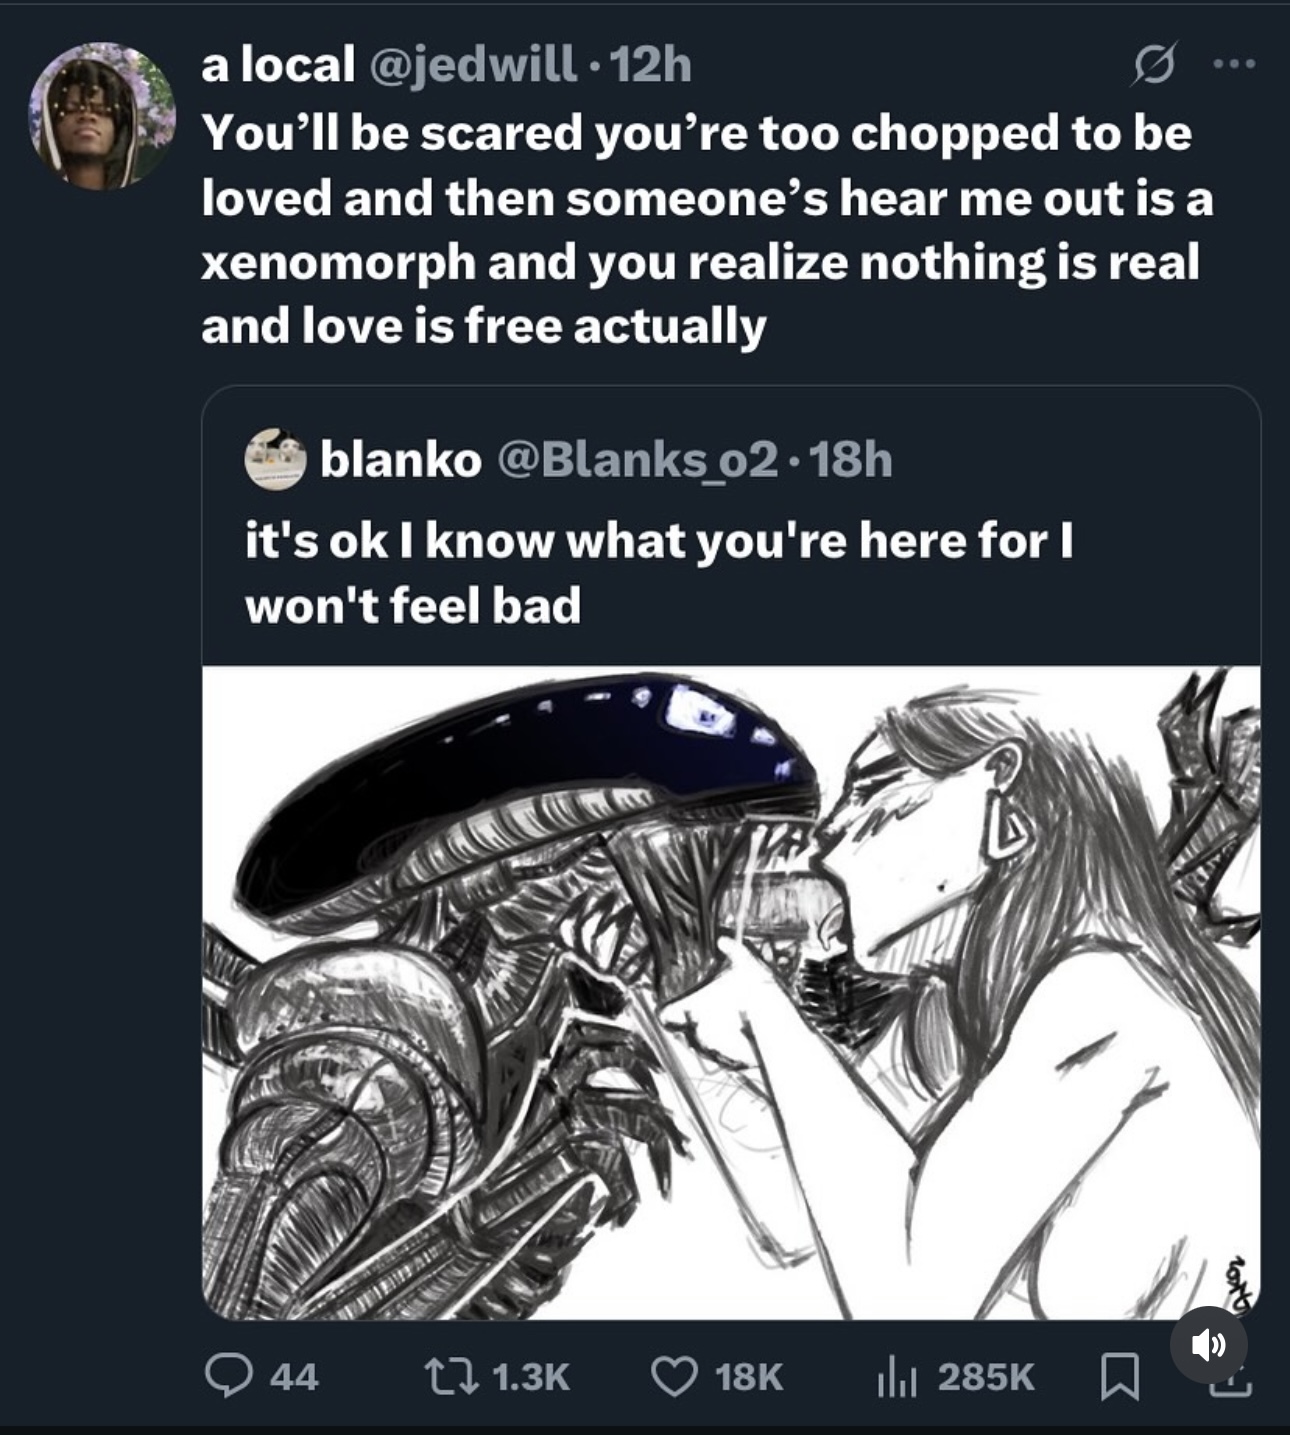
Task: Open the reply comment icon
Action: (x=228, y=1376)
